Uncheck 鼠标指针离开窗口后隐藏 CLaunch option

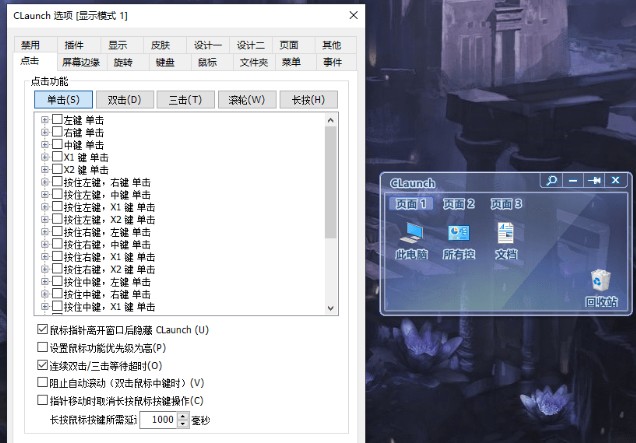(42, 330)
